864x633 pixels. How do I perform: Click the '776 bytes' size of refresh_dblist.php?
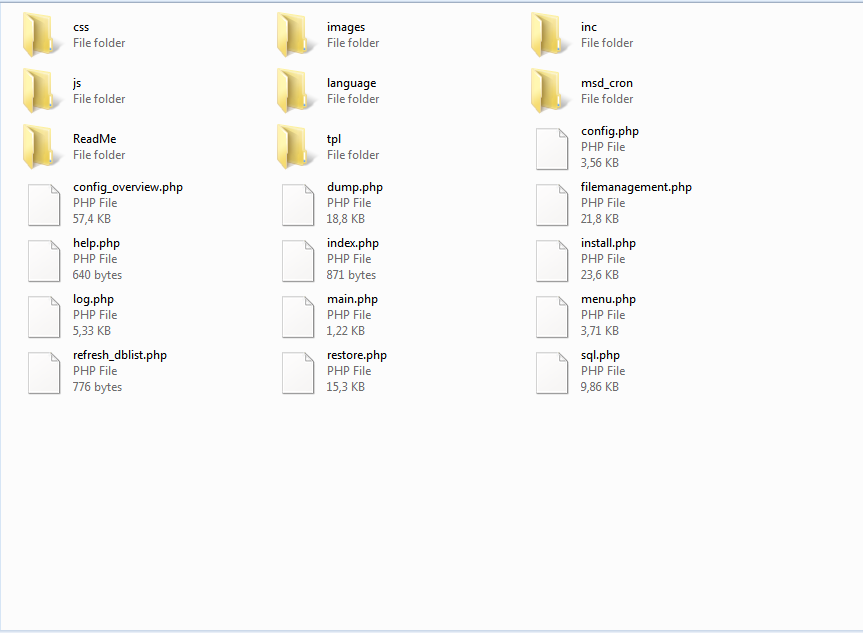click(97, 387)
